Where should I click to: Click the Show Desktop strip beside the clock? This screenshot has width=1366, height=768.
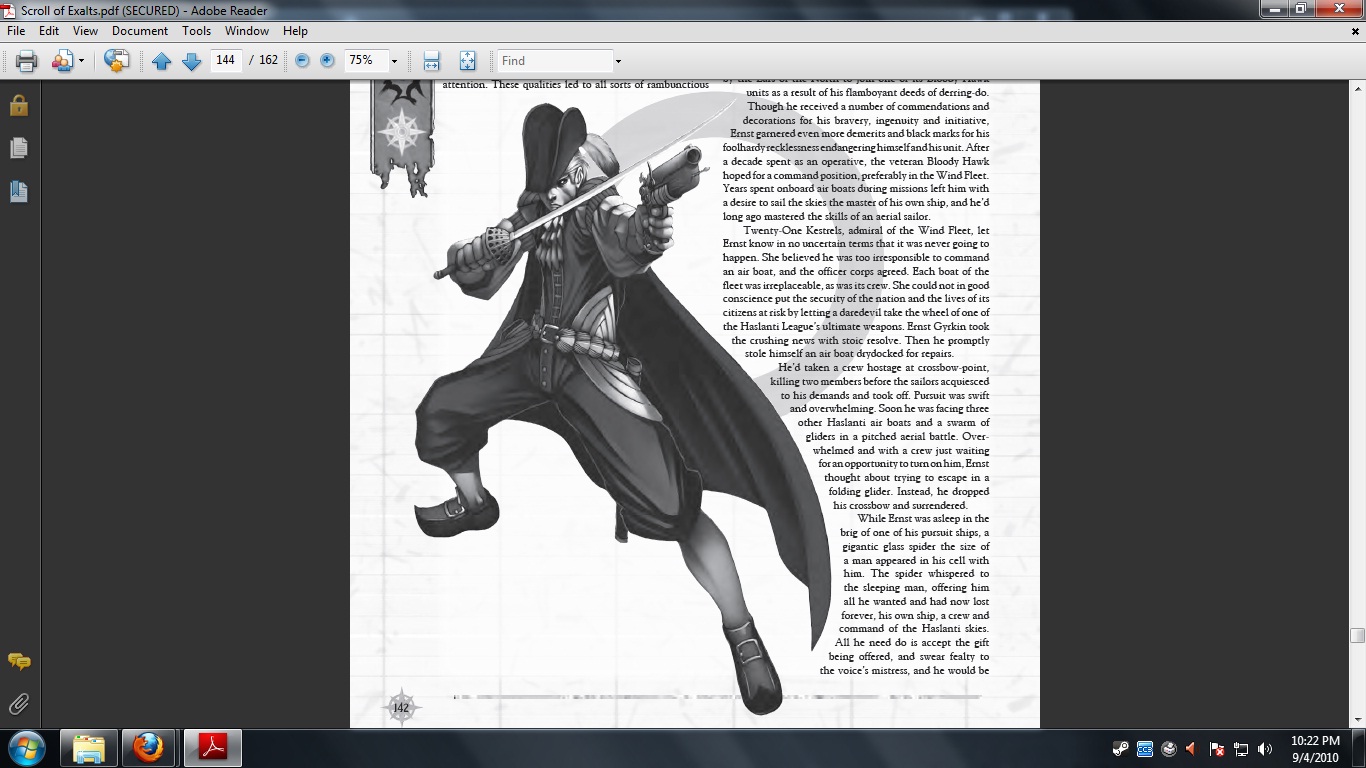point(1359,749)
